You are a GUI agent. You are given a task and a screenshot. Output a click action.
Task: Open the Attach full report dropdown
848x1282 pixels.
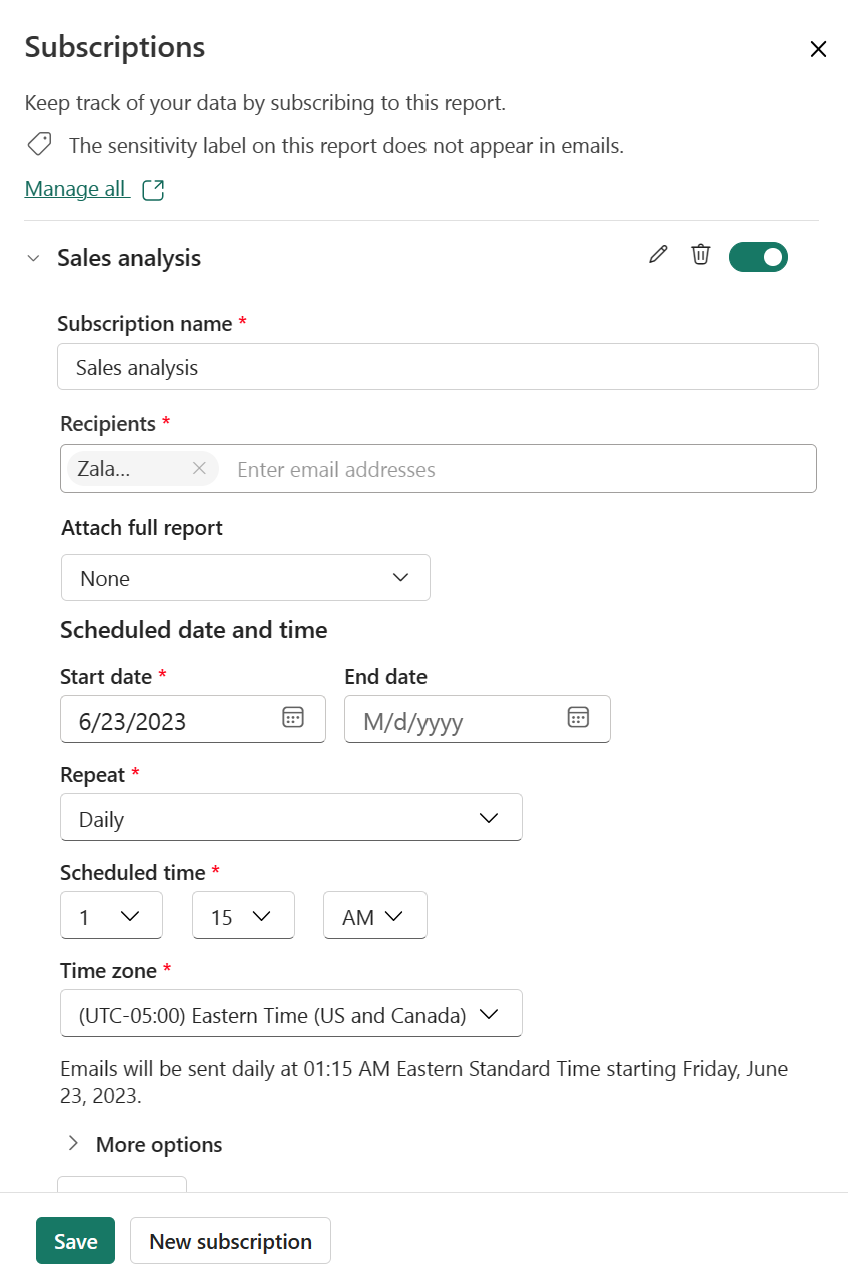click(246, 578)
